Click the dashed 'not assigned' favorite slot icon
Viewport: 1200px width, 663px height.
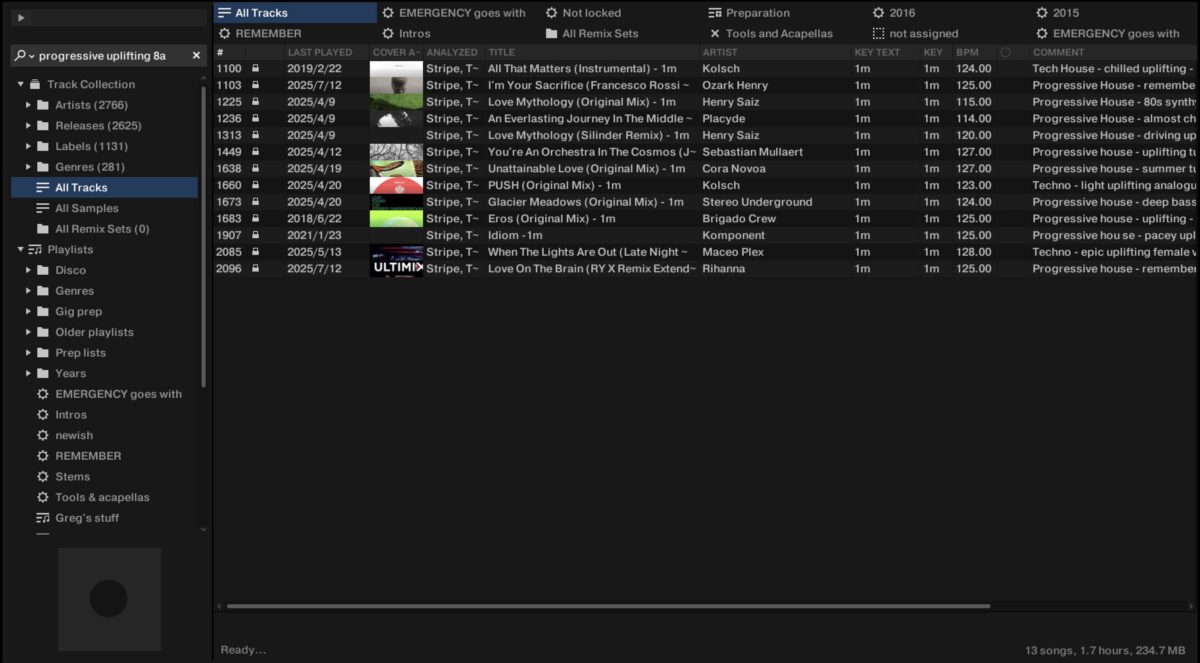coord(880,33)
